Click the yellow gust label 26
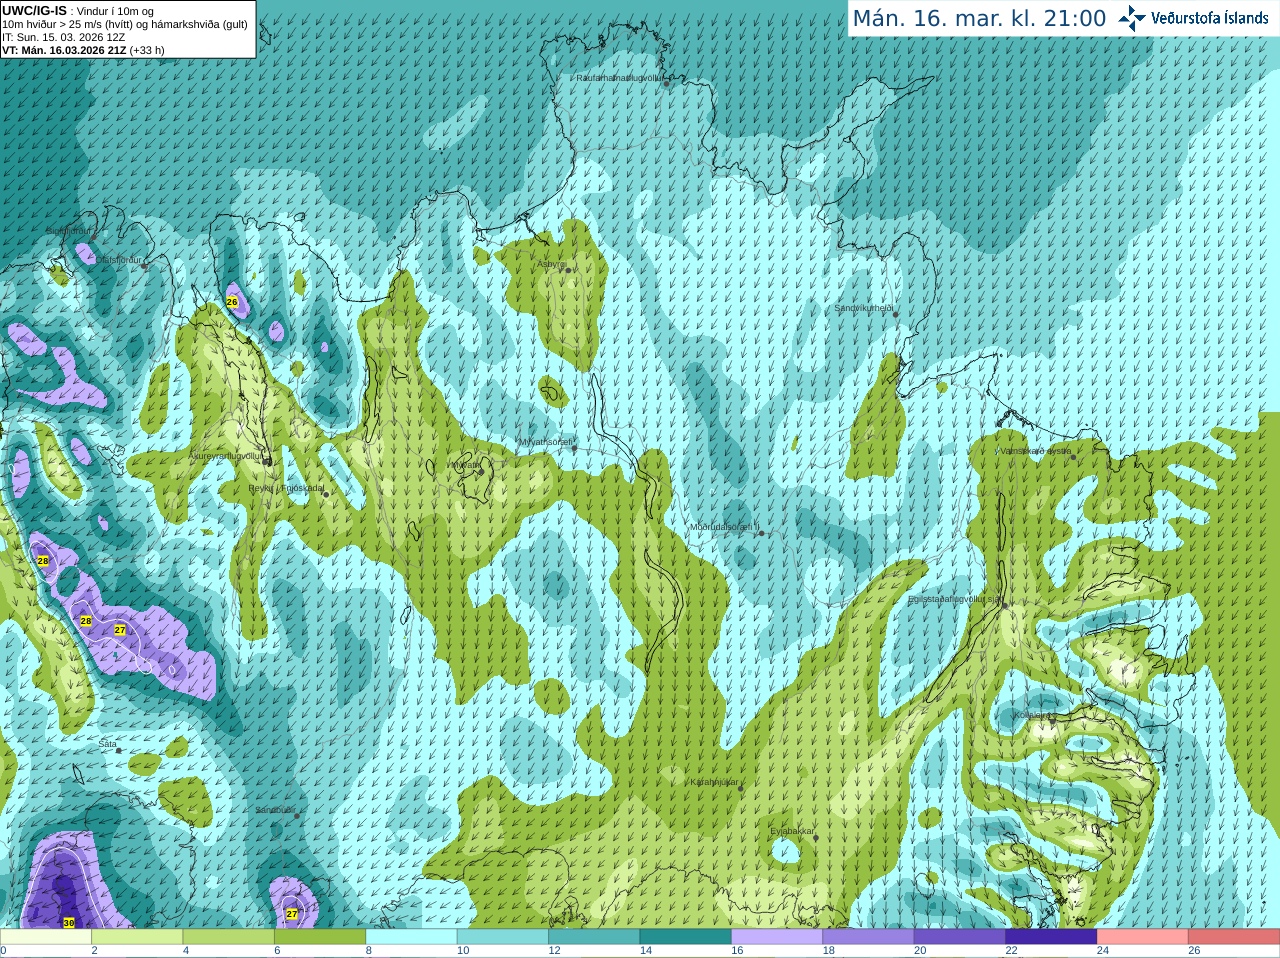 pyautogui.click(x=232, y=301)
